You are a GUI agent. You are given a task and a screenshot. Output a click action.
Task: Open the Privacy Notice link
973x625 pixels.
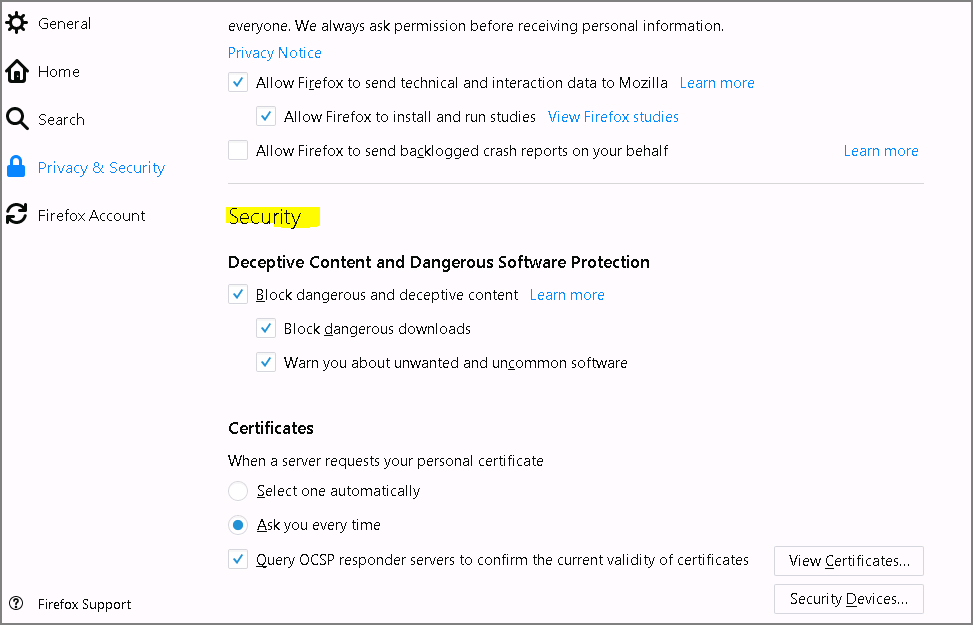point(274,53)
